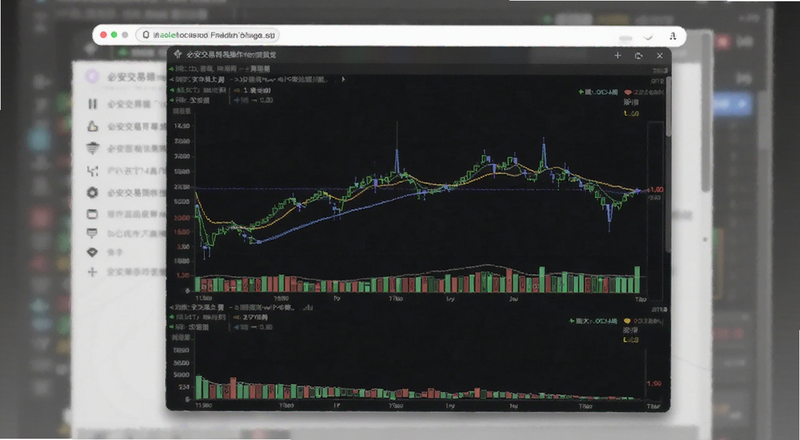This screenshot has width=800, height=440.
Task: Click the window rectangle sidebar icon
Action: click(92, 214)
